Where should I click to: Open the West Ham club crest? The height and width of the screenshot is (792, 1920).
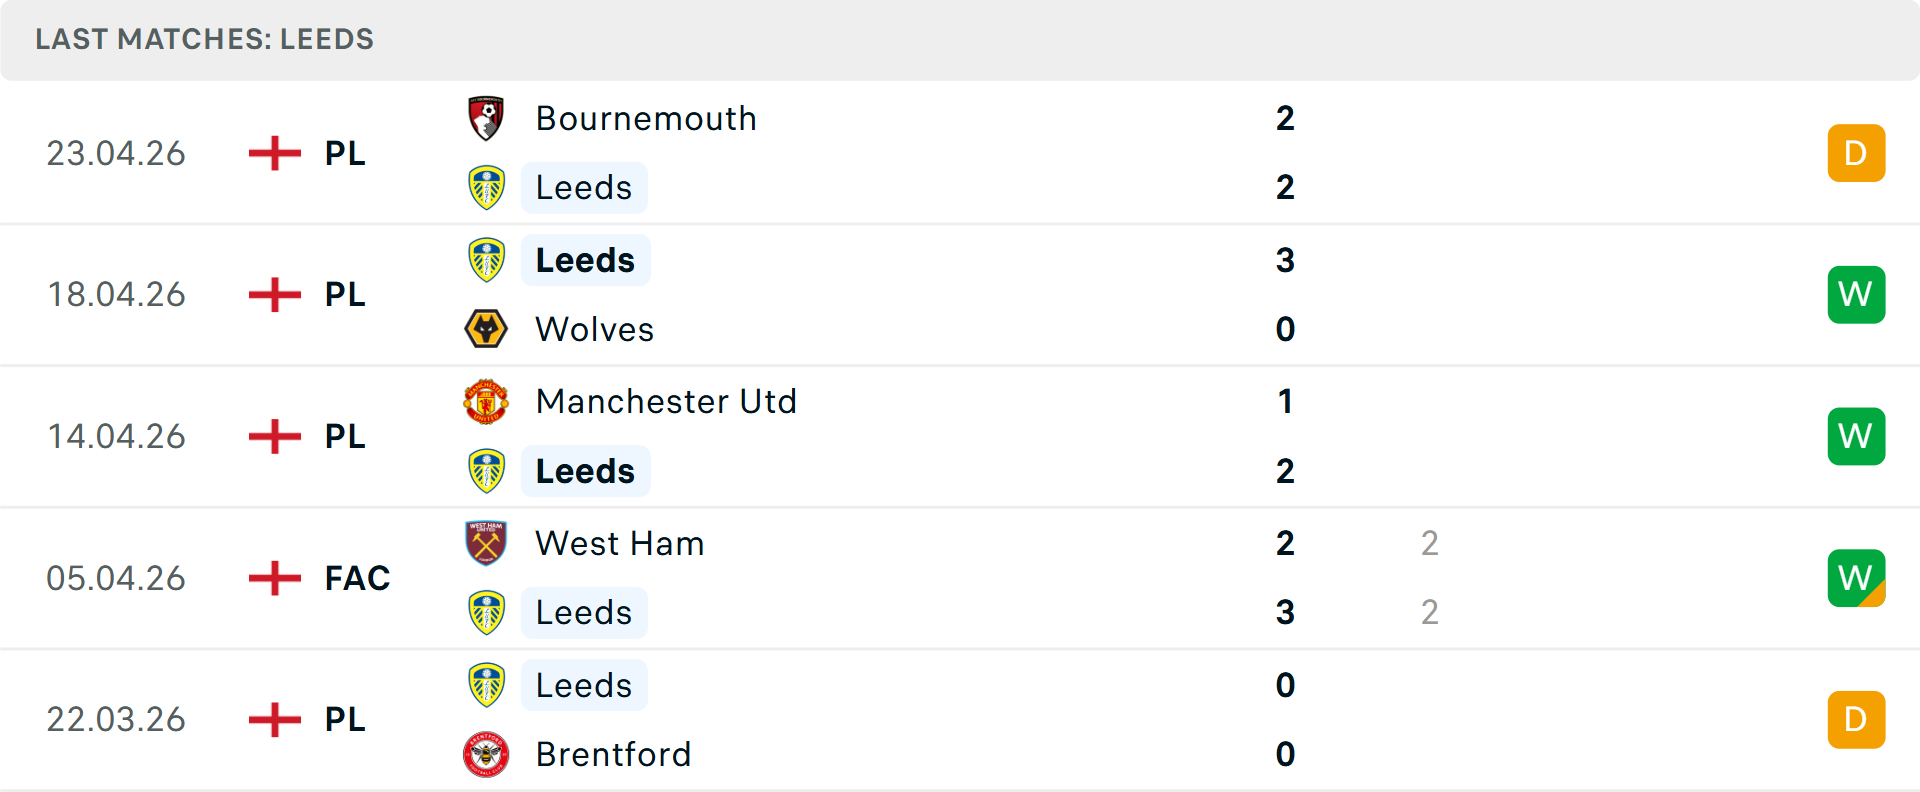click(487, 543)
